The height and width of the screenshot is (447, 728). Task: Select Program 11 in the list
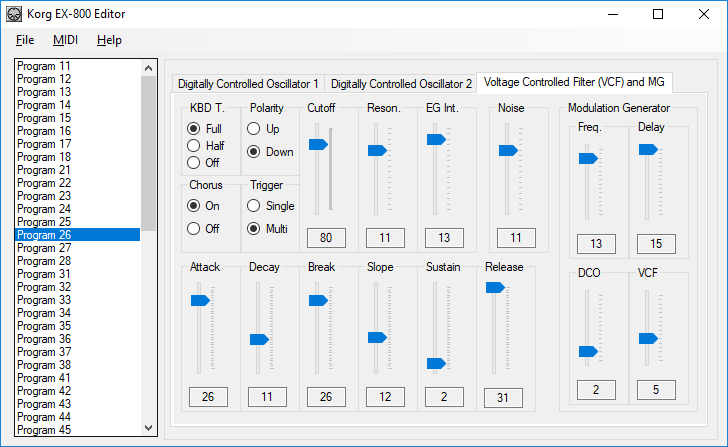pyautogui.click(x=78, y=66)
